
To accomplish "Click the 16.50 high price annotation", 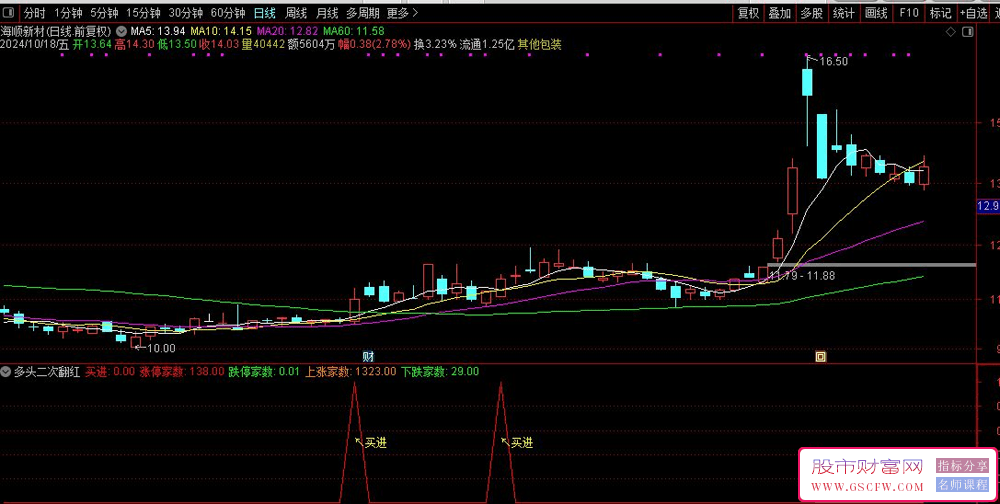I will (833, 62).
